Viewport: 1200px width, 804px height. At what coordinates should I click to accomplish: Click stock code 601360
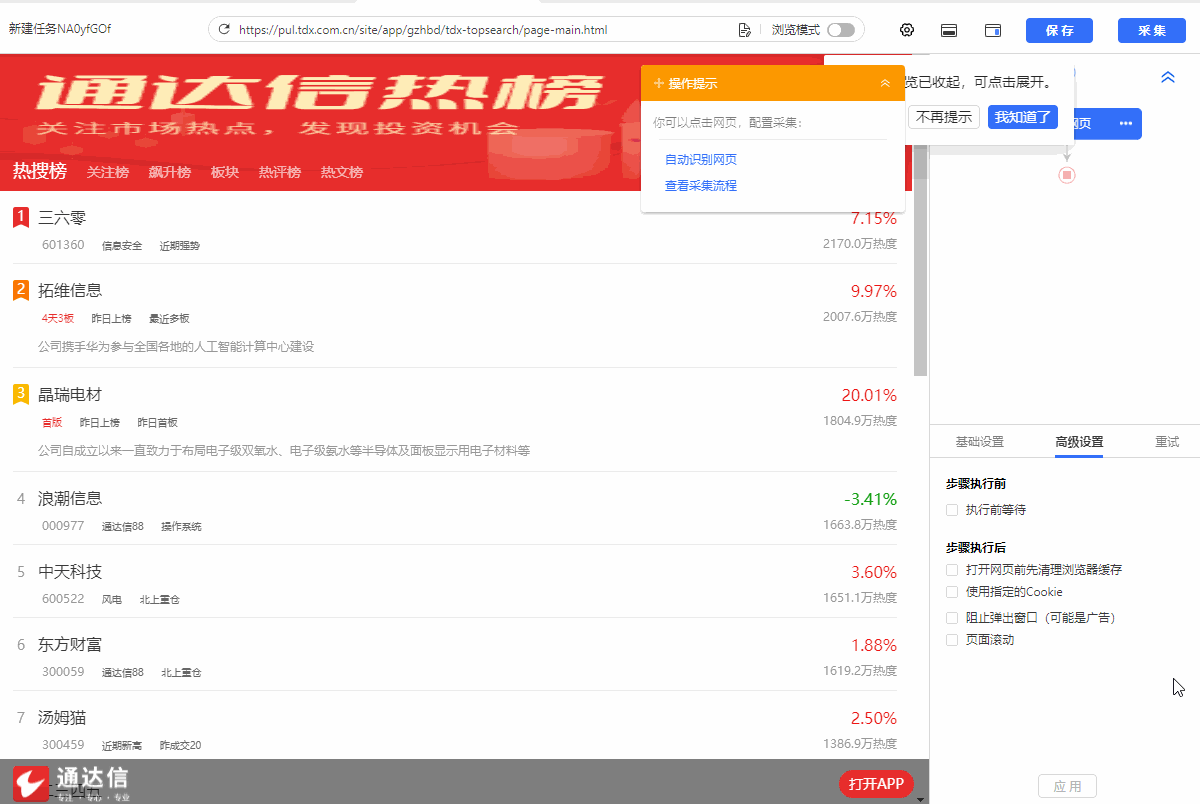point(63,245)
